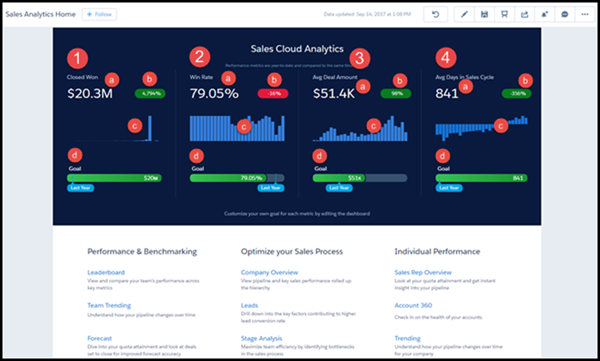
Task: Click Last Year marker under Win Rate goal
Action: tap(271, 188)
